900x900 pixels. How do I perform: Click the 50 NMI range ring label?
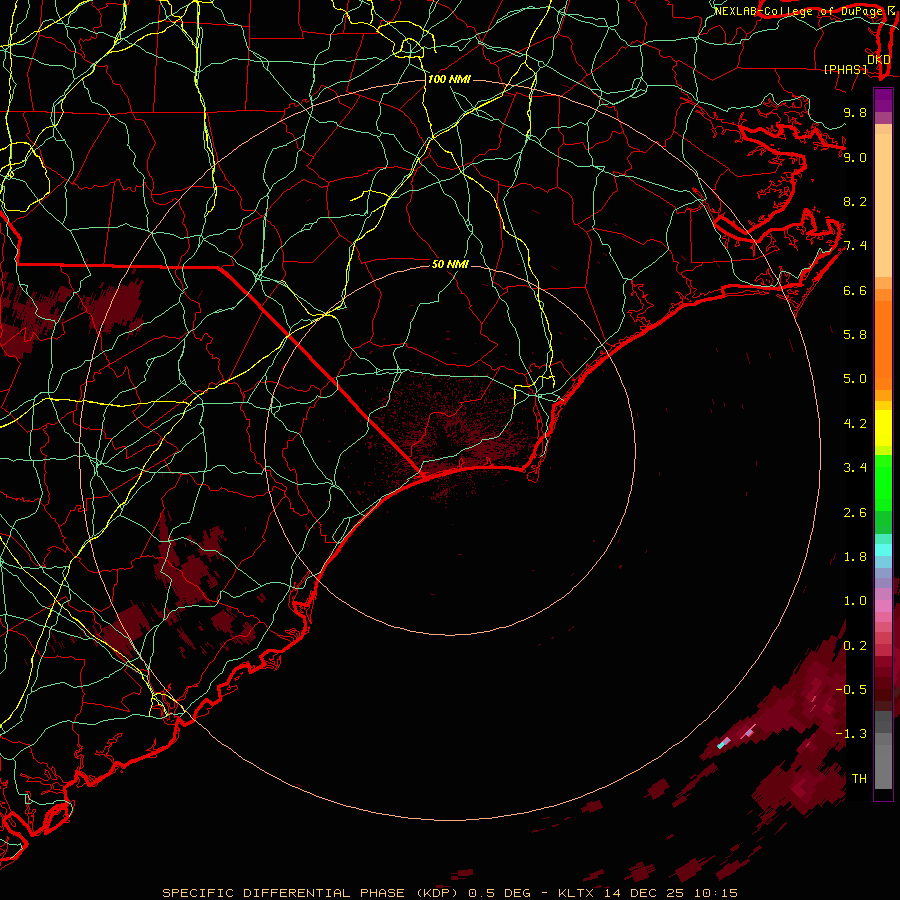pyautogui.click(x=450, y=264)
